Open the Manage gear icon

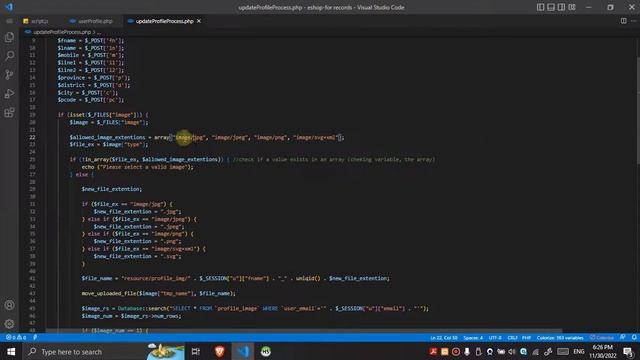click(x=9, y=324)
